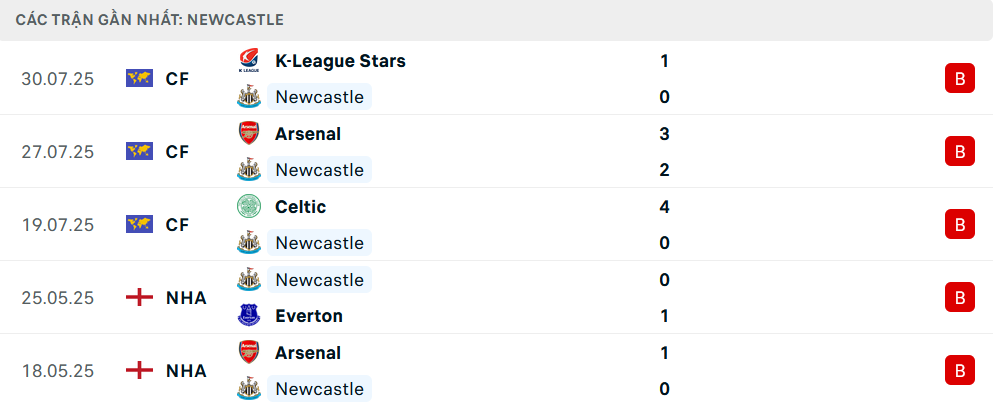Select the highlighted Newcastle label under Celtic
Viewport: 997px width, 405px height.
click(x=319, y=243)
